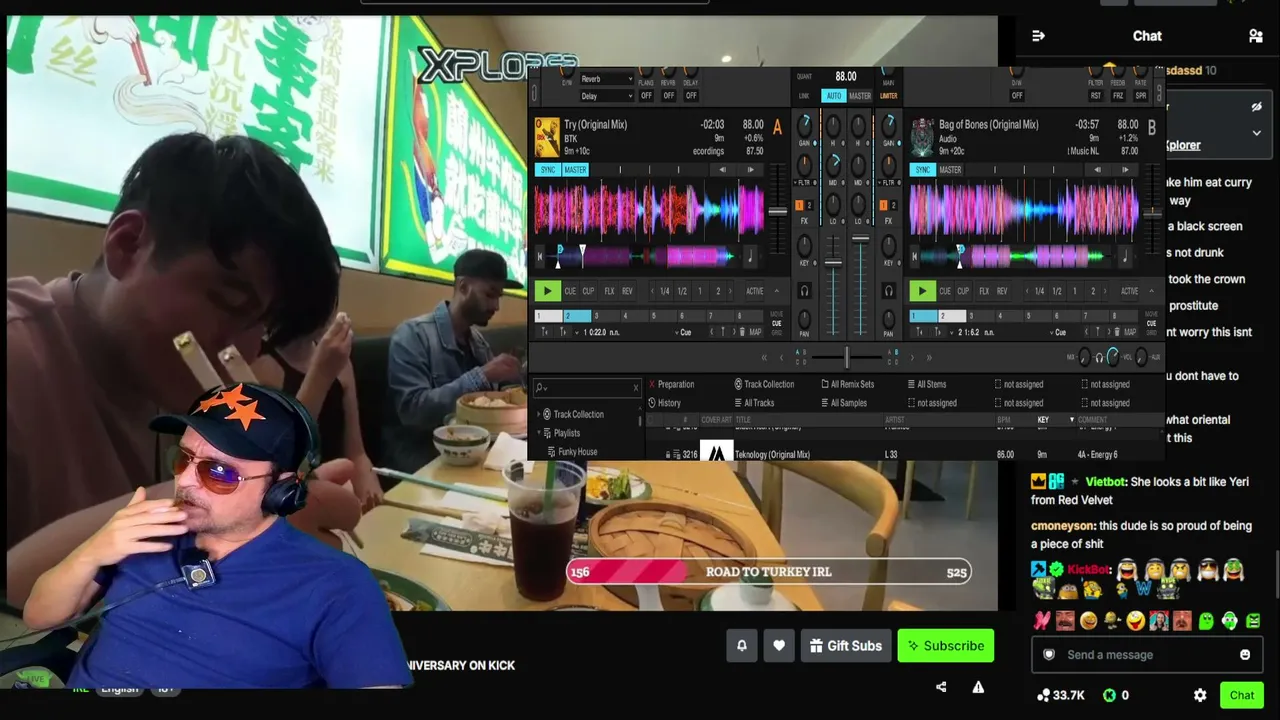
Task: Adjust deck A tempo fader
Action: (x=777, y=212)
